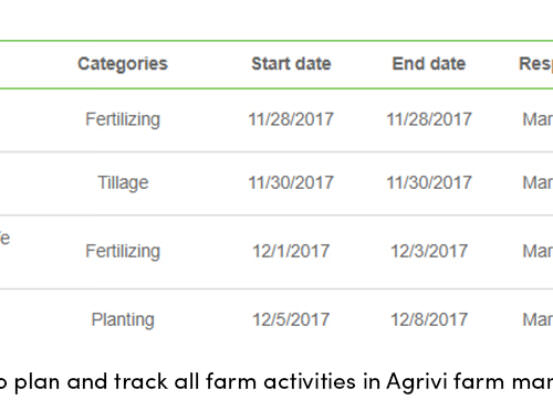Click responsible person in the Planting row
This screenshot has height=400, width=553.
coord(537,320)
